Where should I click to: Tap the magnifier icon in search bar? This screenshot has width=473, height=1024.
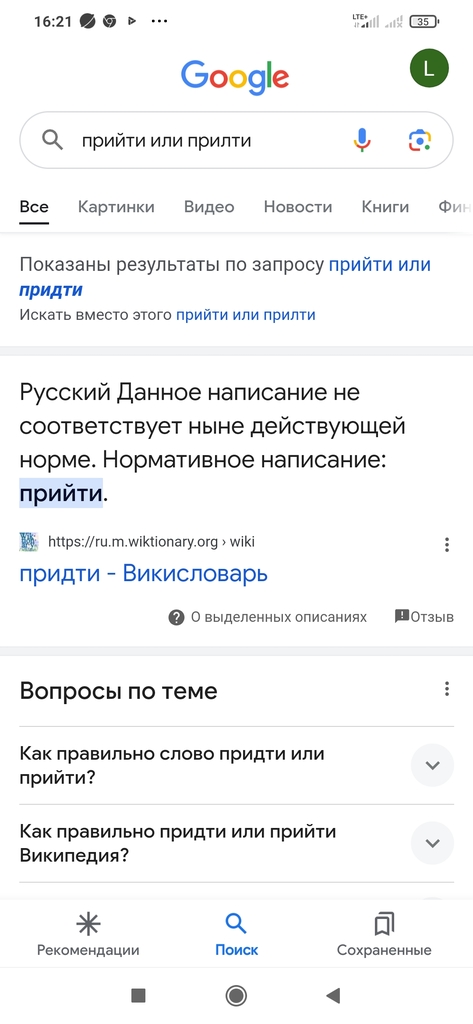coord(52,140)
